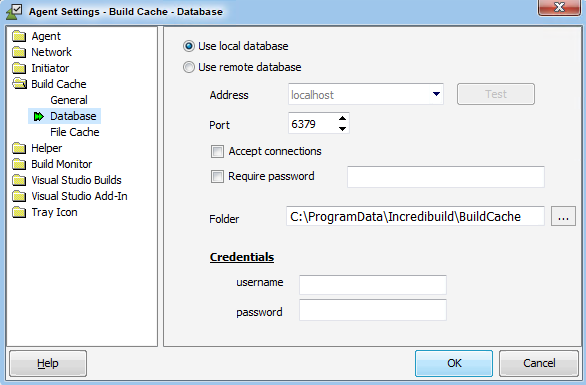Confirm settings with OK button
This screenshot has width=586, height=385.
[454, 363]
